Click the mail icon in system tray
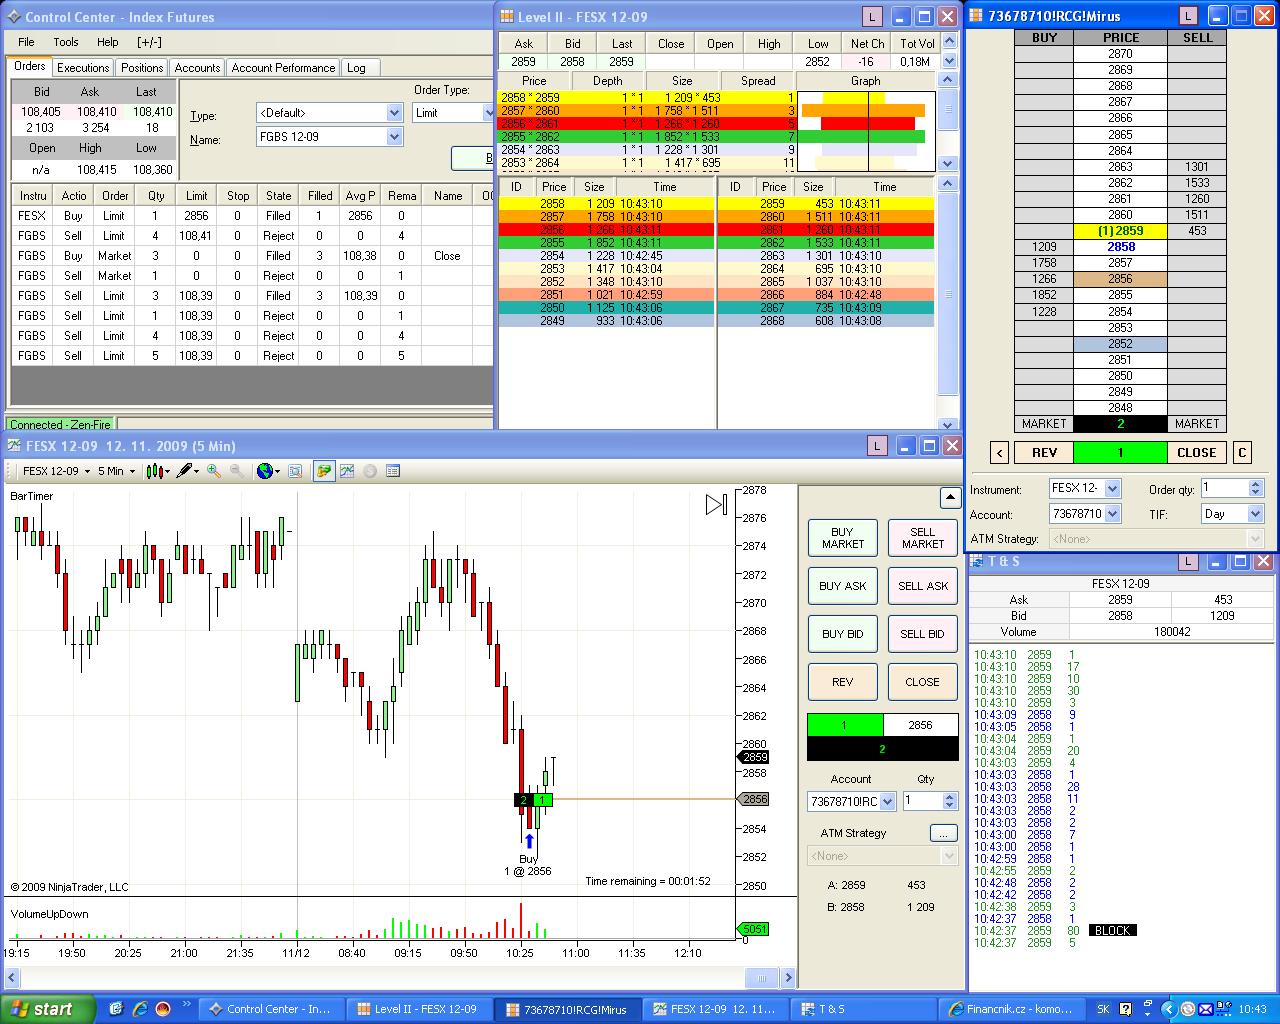Screen dimensions: 1280x1024 pyautogui.click(x=1205, y=1009)
